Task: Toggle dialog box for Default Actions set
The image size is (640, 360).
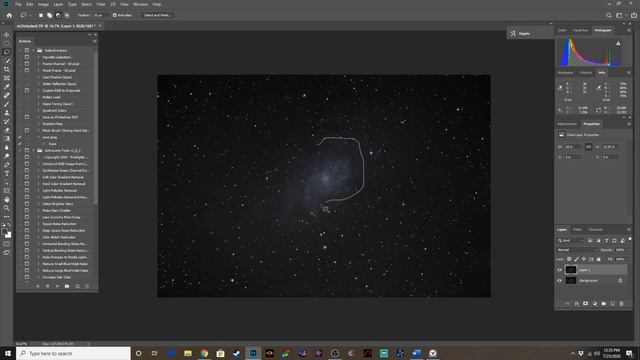Action: pos(27,50)
